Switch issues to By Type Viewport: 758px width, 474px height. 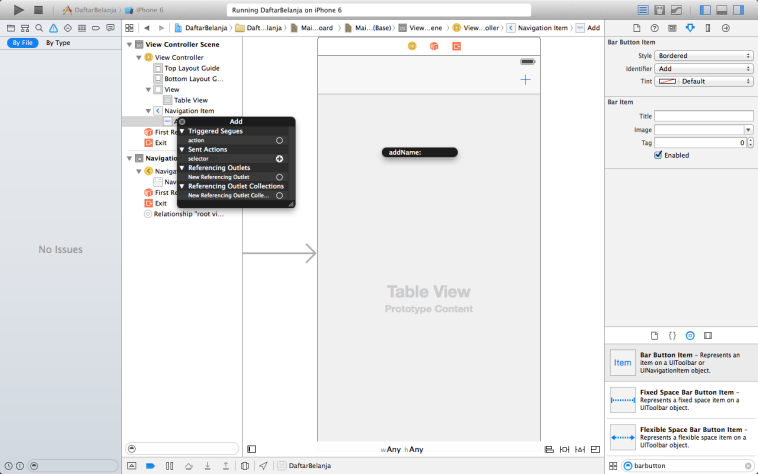pos(58,43)
